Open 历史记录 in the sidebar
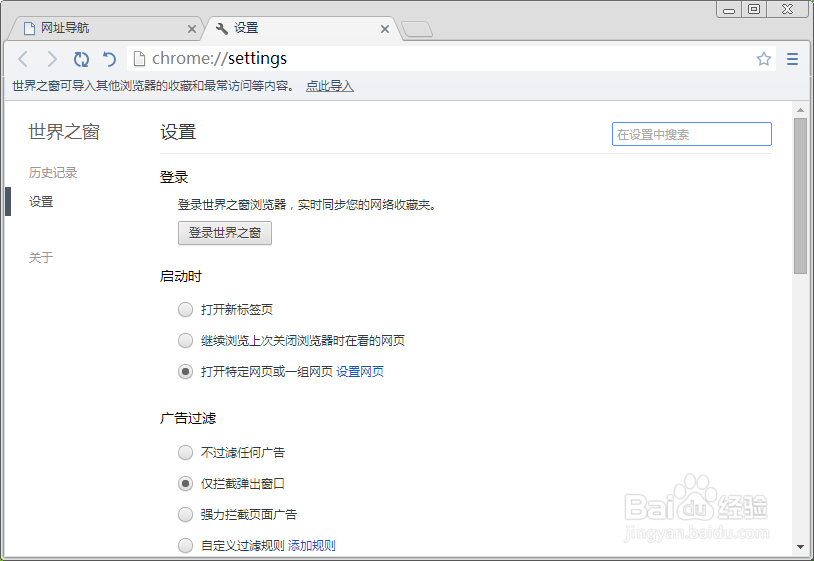Viewport: 814px width, 561px height. coord(53,173)
